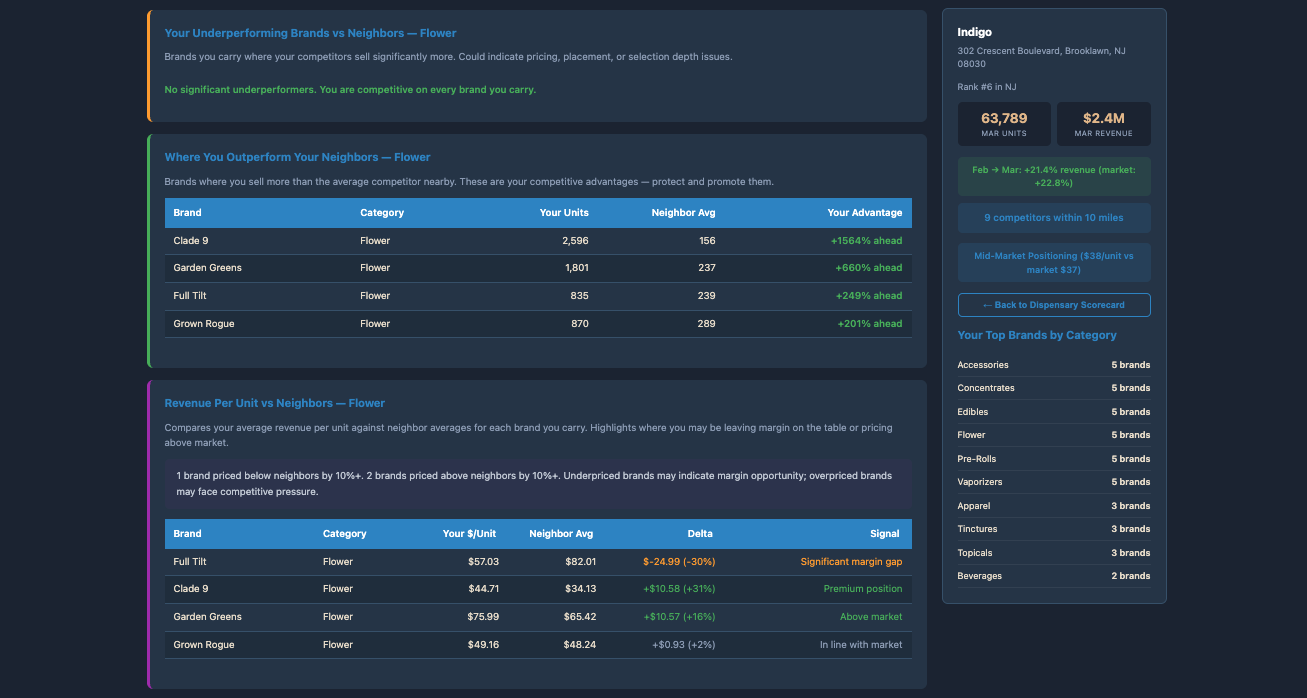Open the Pre-Rolls row in Top Brands

[1054, 459]
